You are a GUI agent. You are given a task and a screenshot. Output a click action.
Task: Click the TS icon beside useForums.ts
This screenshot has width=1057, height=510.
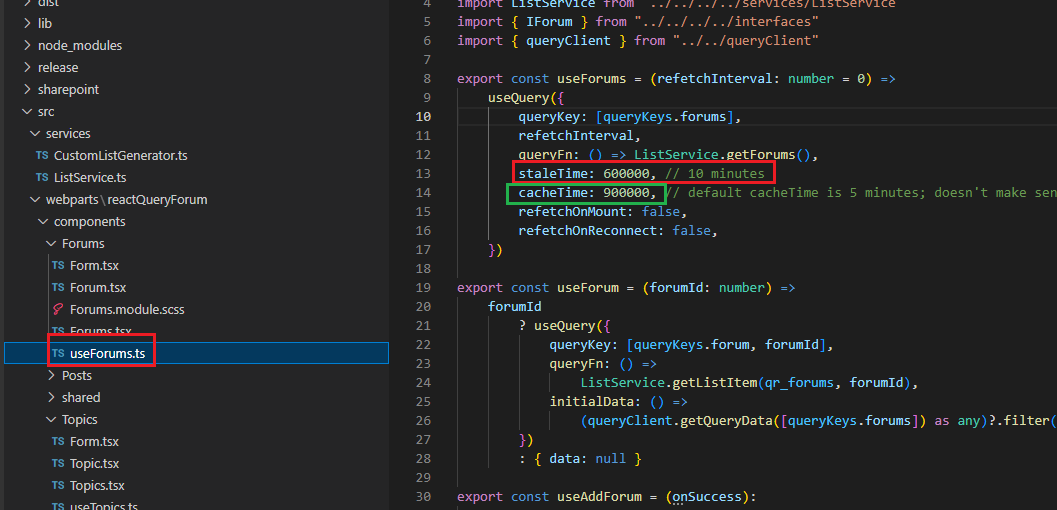click(58, 353)
